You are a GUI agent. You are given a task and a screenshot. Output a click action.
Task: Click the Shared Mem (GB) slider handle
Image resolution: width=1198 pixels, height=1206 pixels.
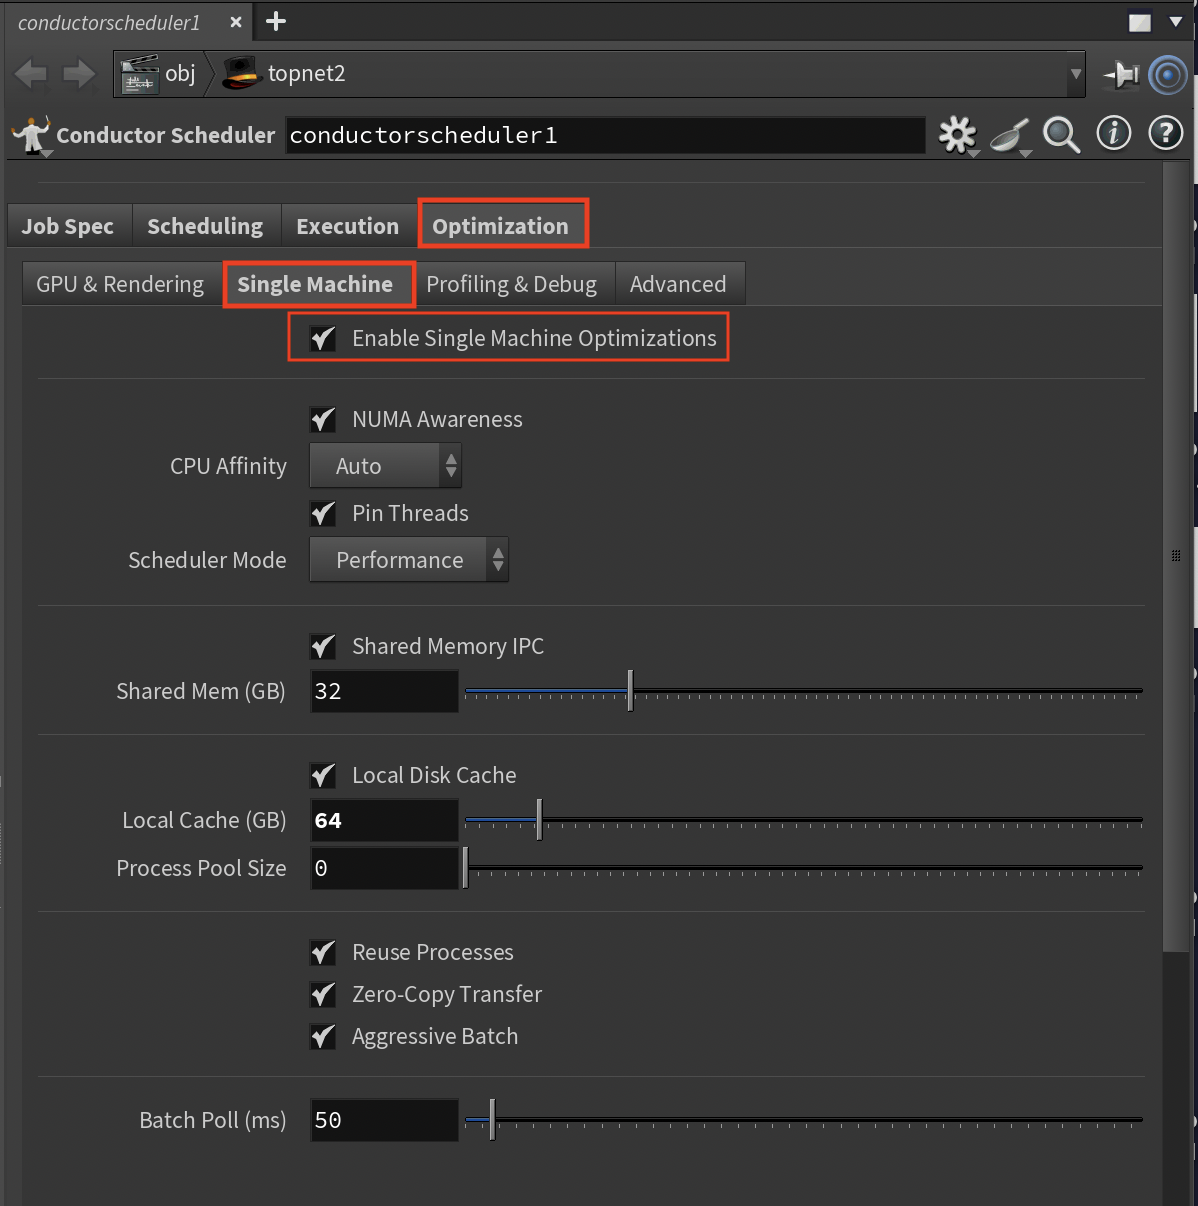pos(630,691)
